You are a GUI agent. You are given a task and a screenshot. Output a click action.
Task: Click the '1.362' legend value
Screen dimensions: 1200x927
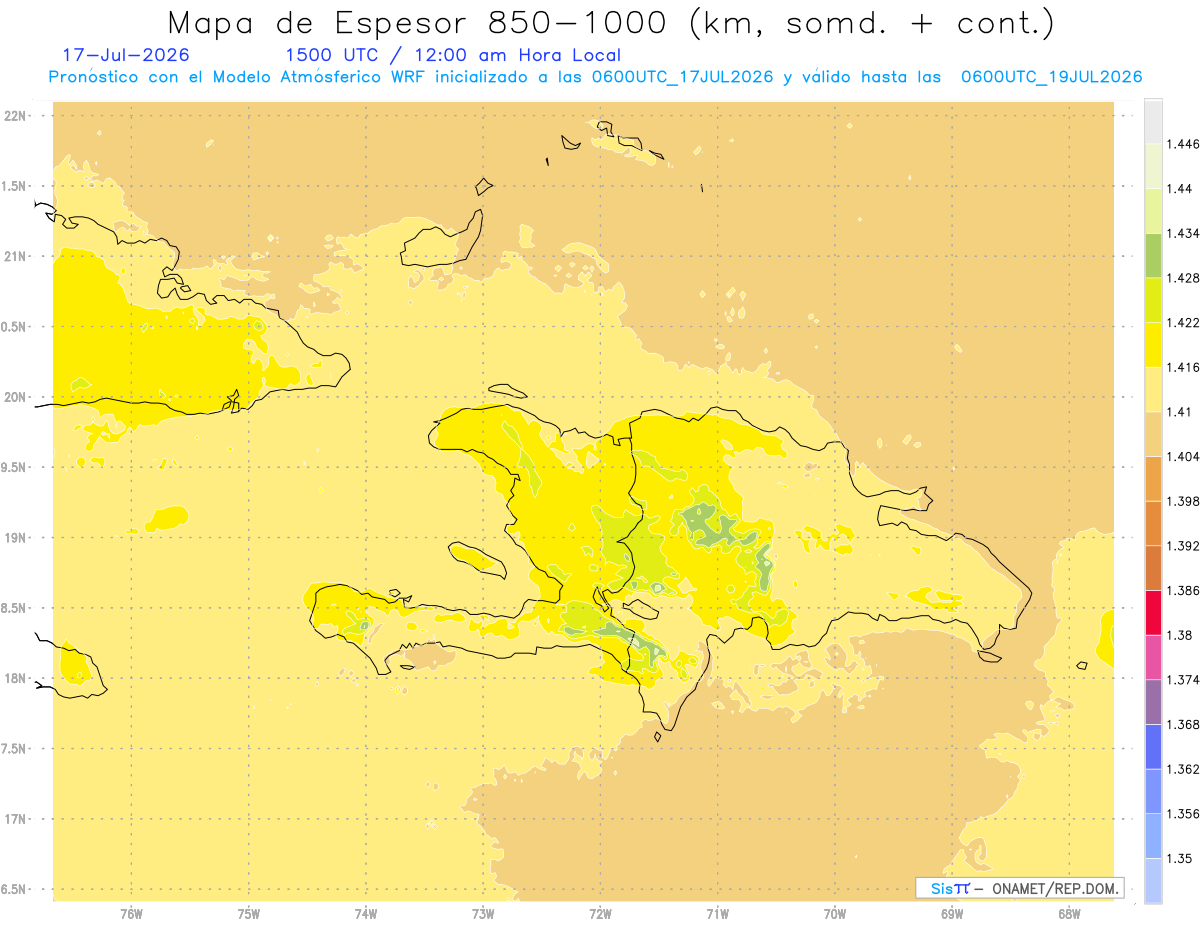tap(1185, 769)
